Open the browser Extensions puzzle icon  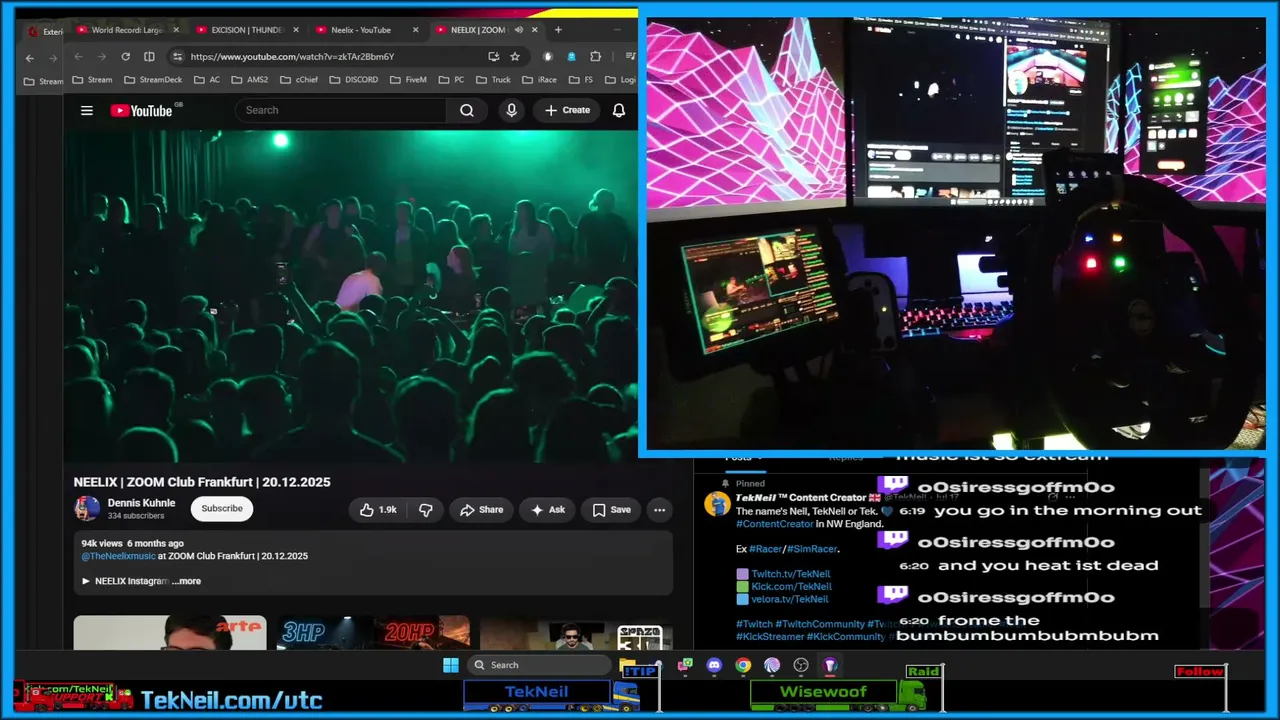point(596,57)
